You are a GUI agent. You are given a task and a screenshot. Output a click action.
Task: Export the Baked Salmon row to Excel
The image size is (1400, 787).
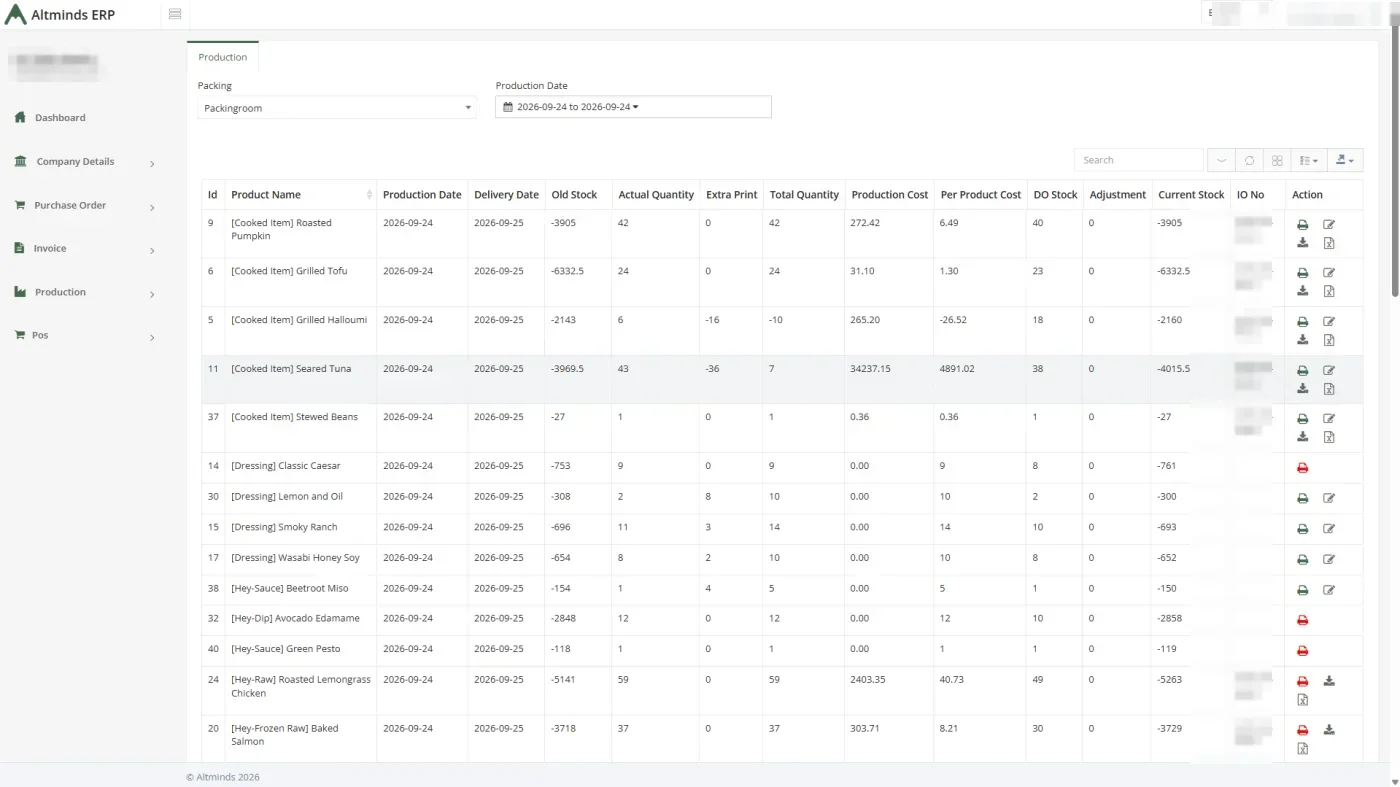1302,748
